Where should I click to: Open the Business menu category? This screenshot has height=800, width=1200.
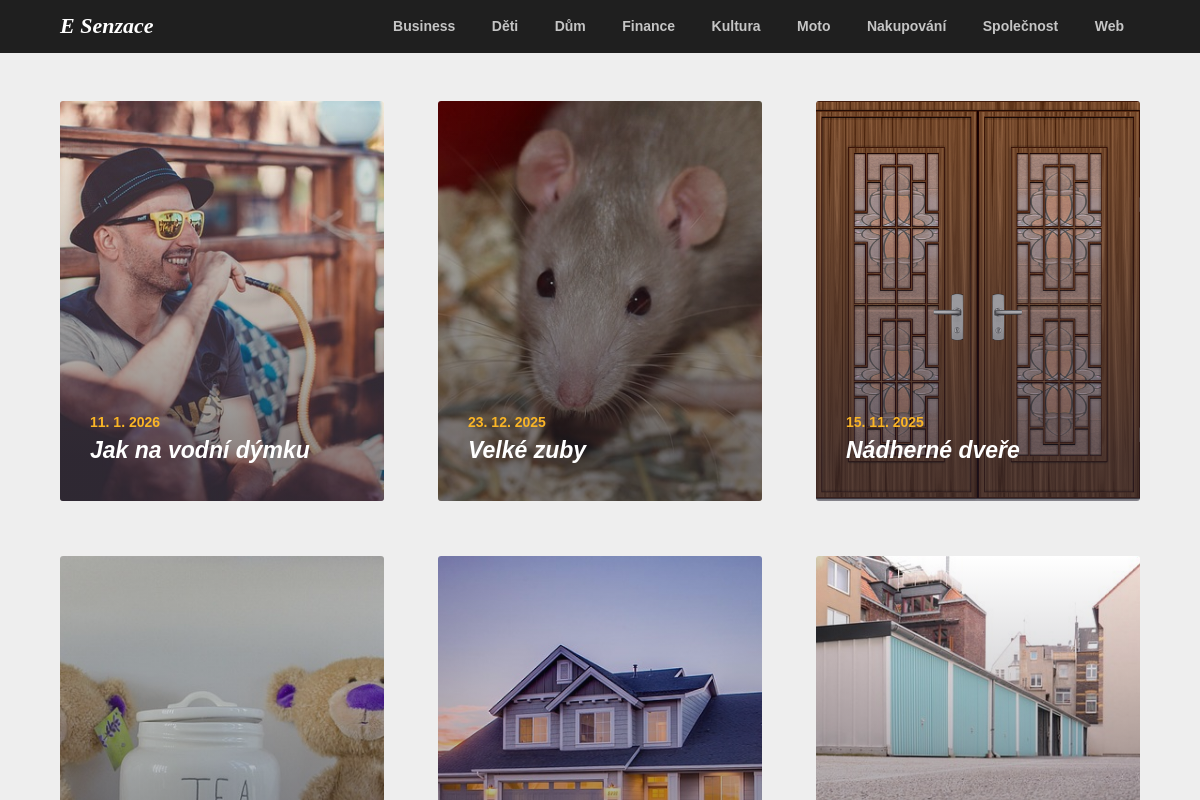(424, 26)
